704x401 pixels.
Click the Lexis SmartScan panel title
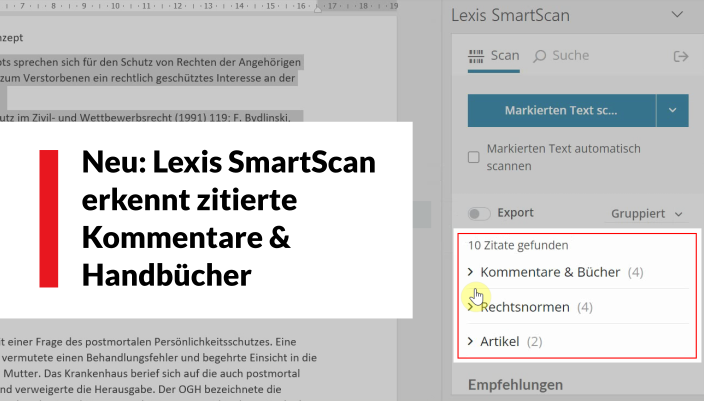(x=510, y=15)
